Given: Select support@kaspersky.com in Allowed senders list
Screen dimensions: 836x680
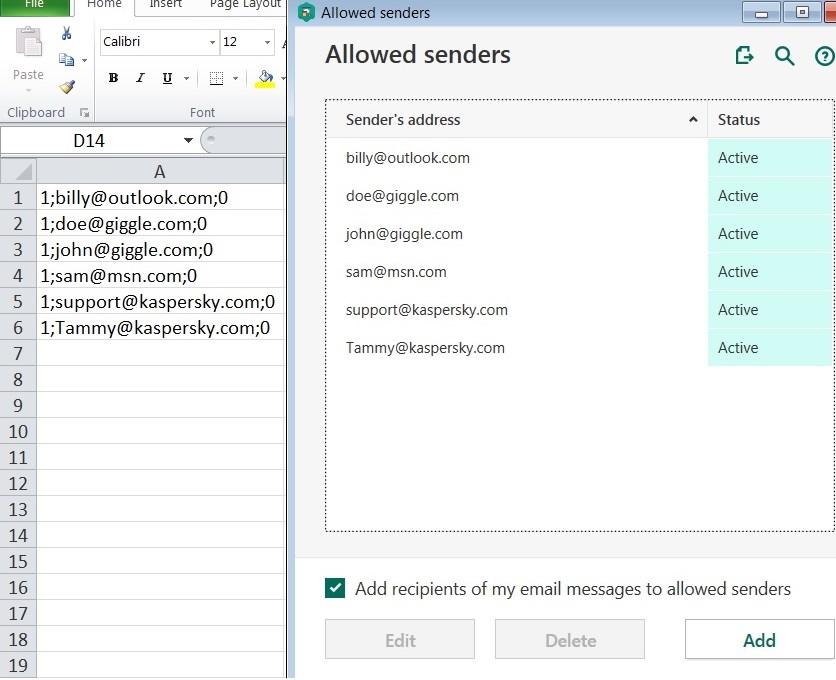Looking at the screenshot, I should point(427,310).
